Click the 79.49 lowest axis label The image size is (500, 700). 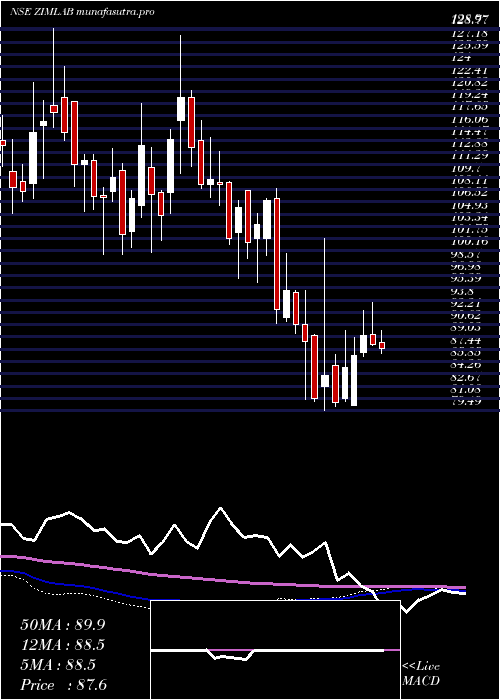[467, 402]
